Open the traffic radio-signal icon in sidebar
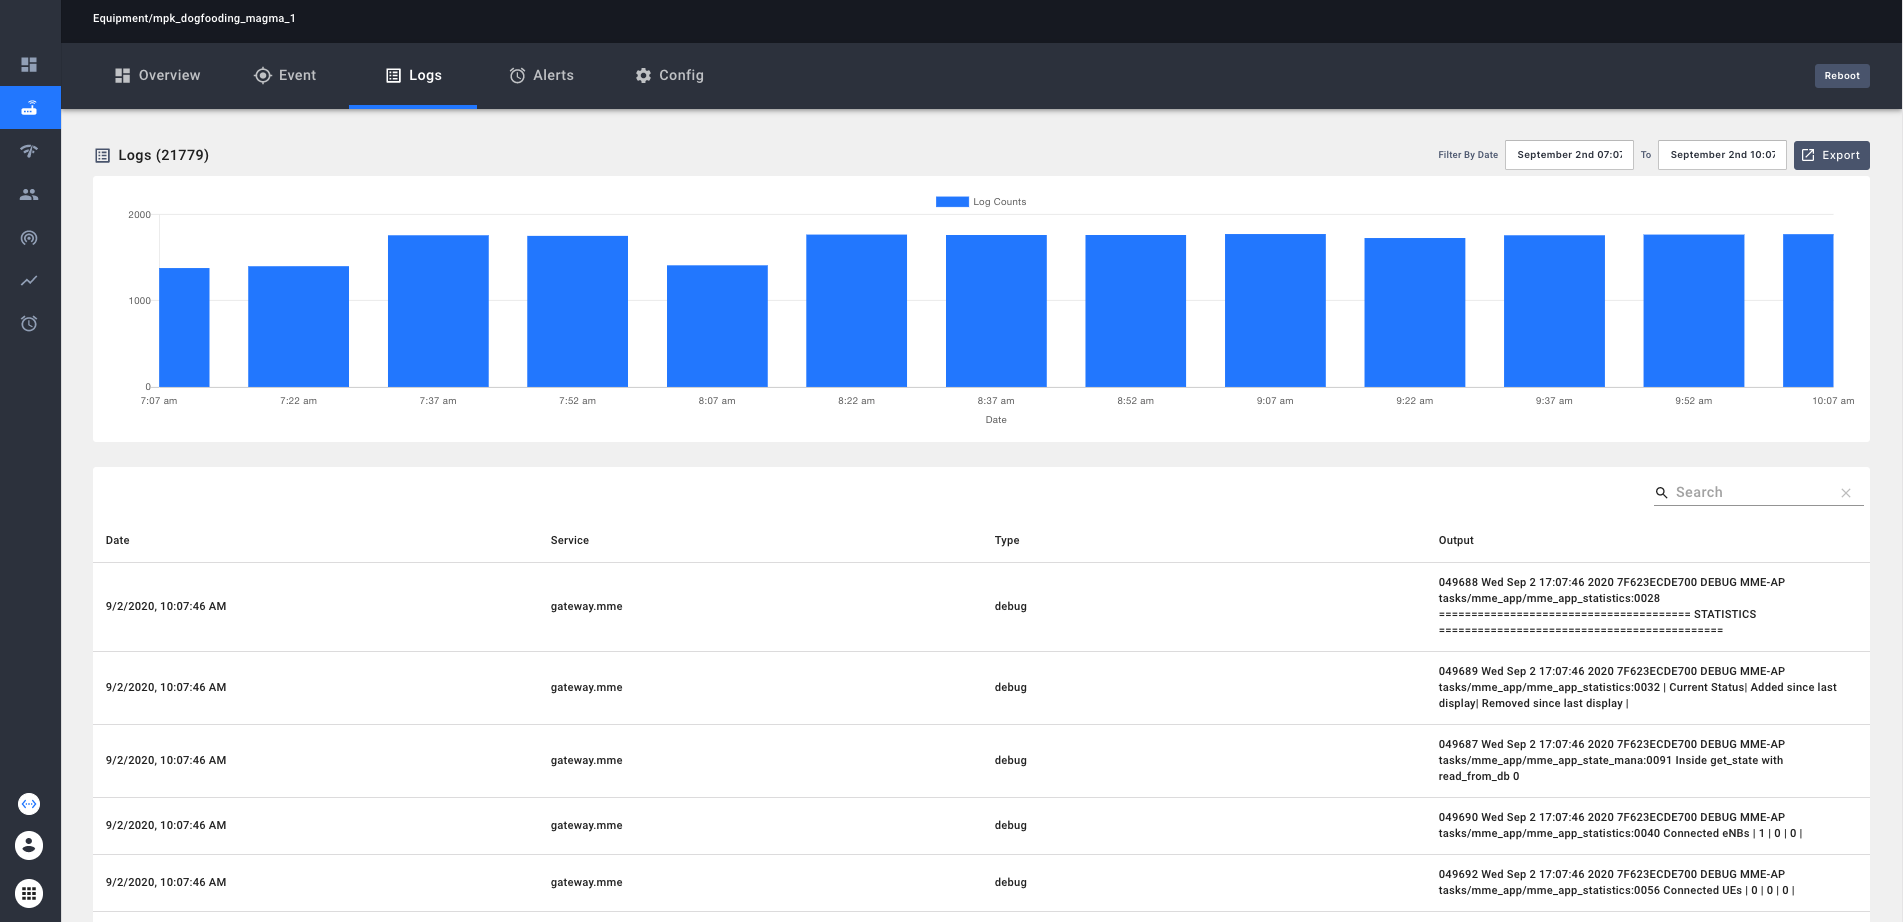The image size is (1903, 922). click(x=29, y=238)
